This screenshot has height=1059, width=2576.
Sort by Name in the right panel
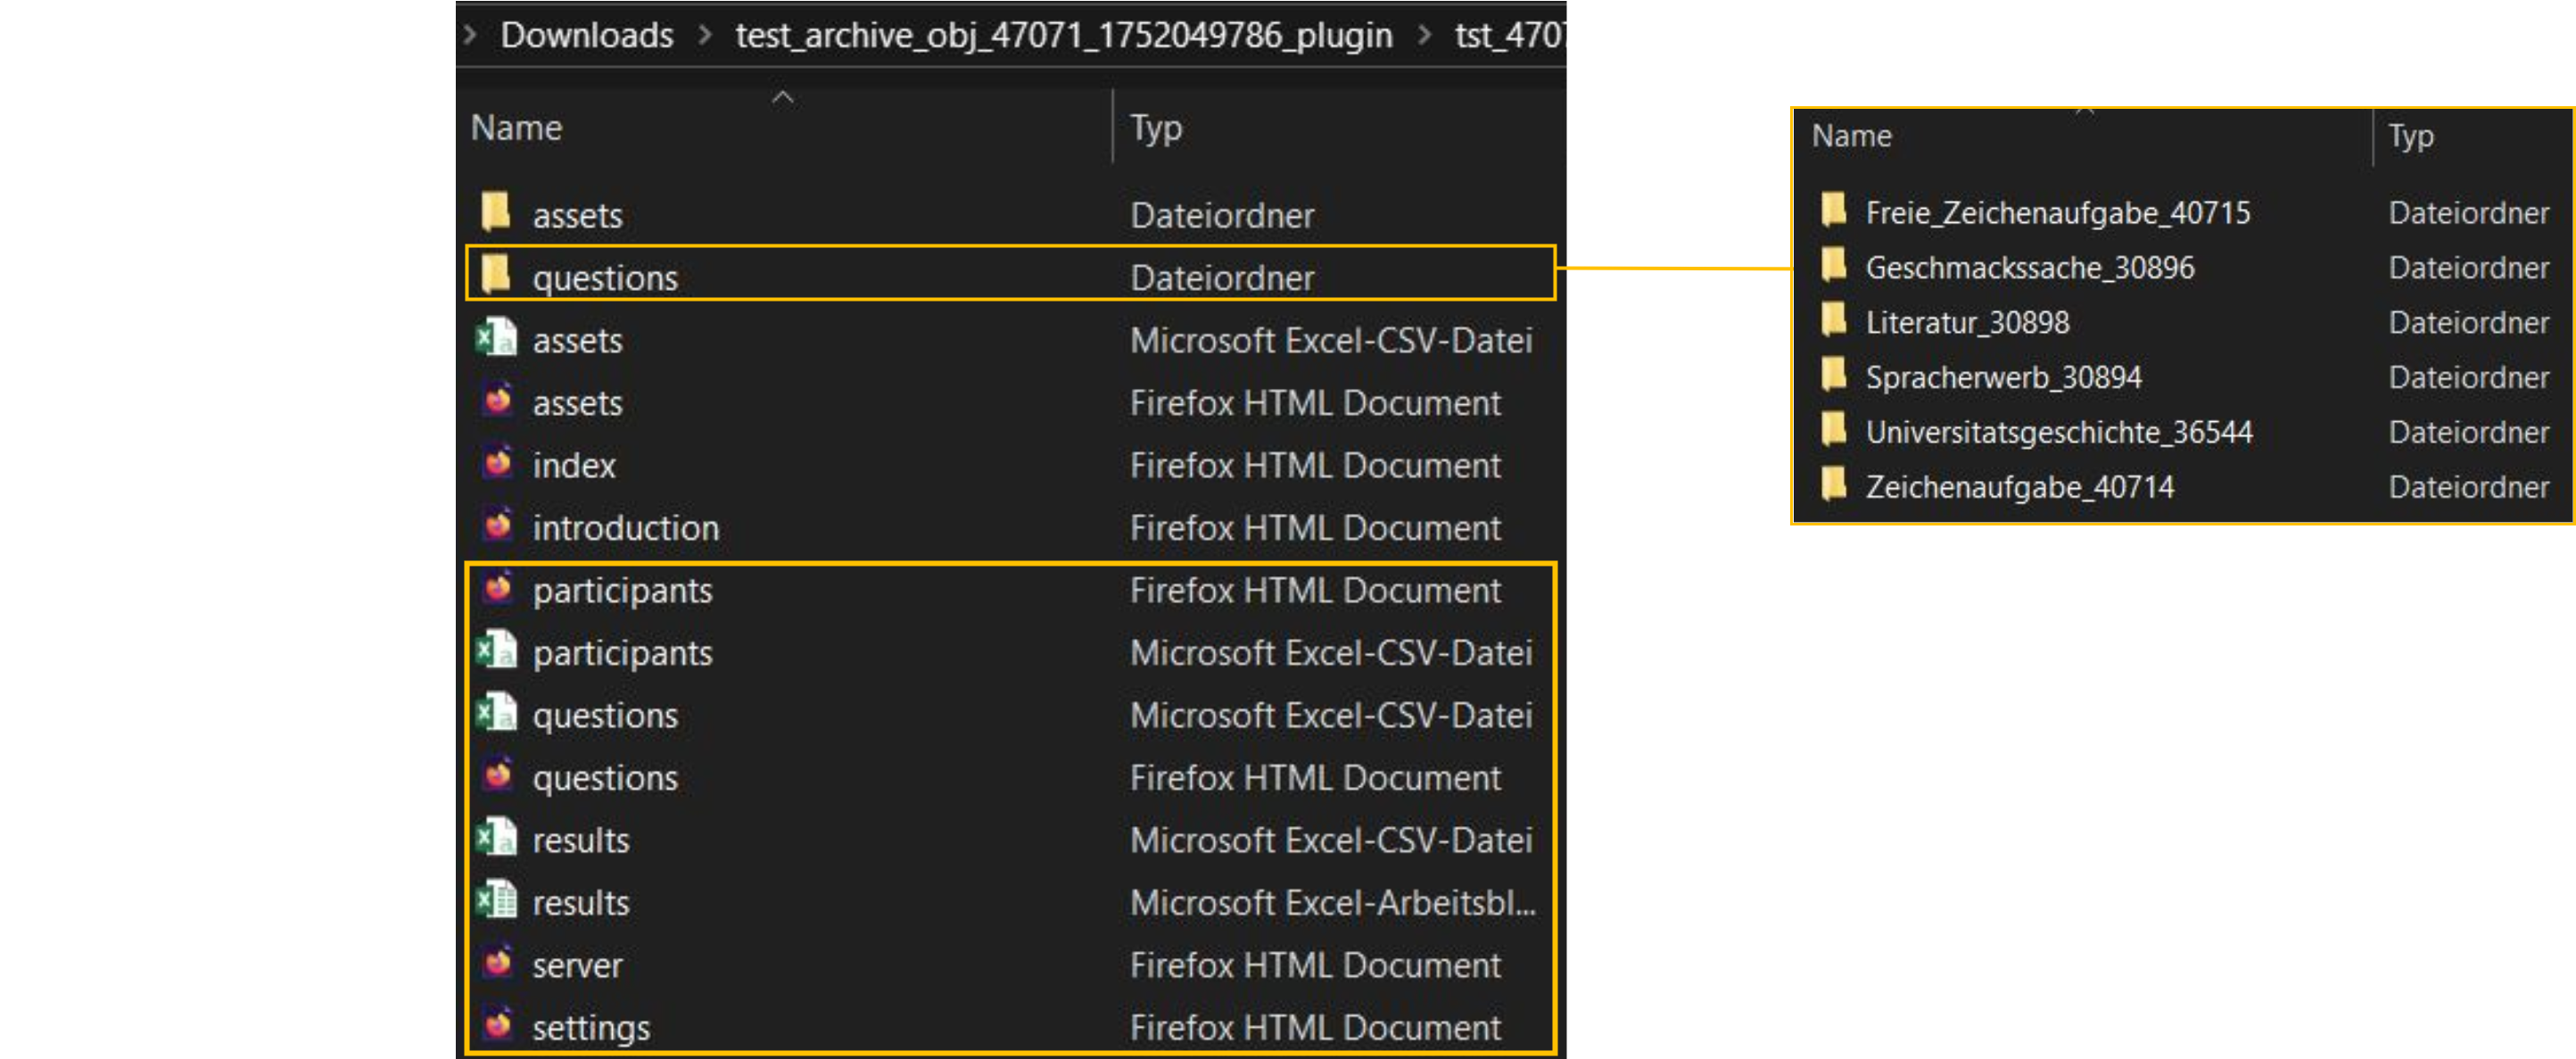[1851, 136]
